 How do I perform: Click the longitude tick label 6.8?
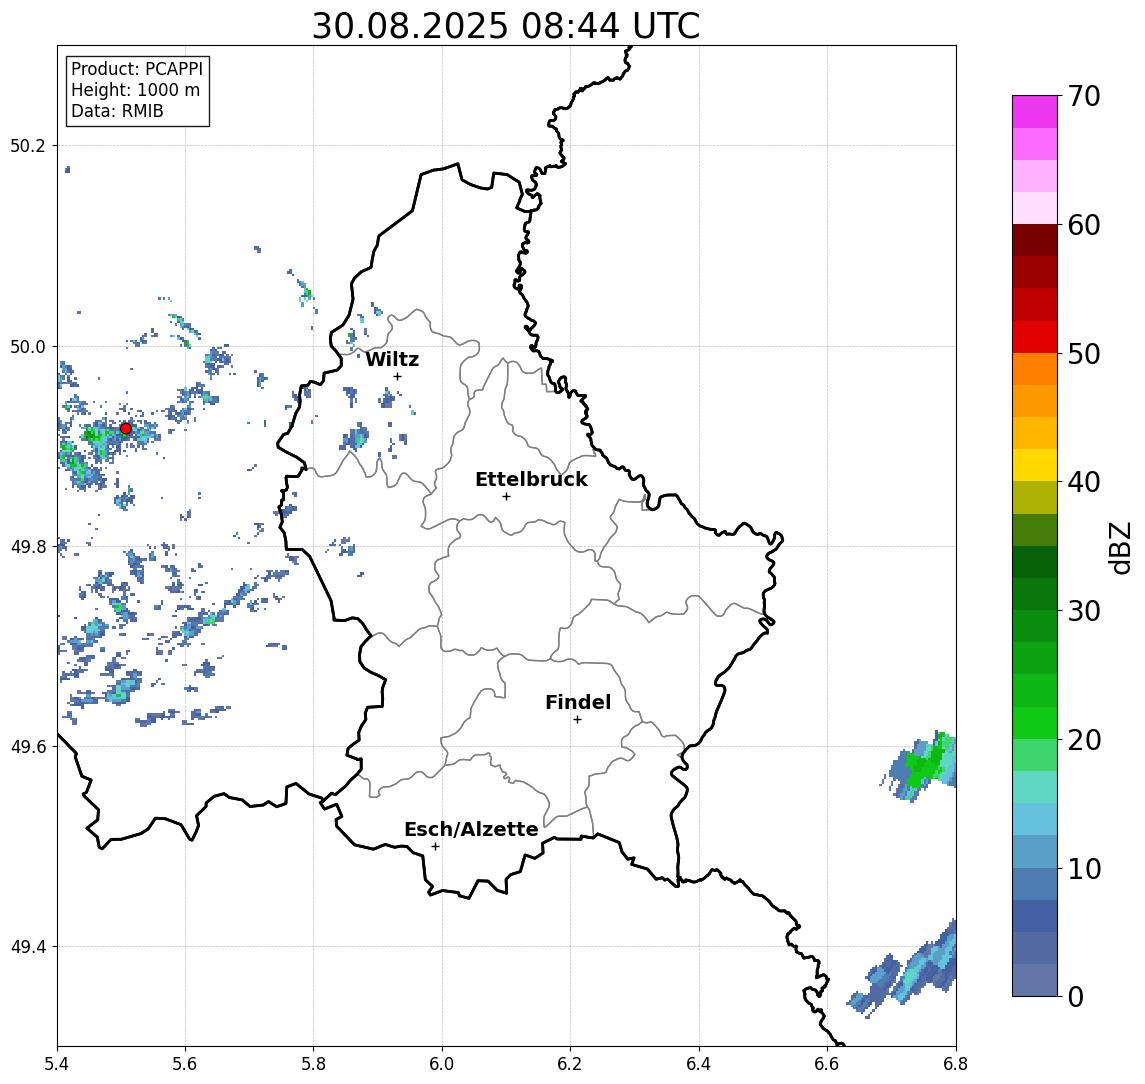tap(955, 1064)
